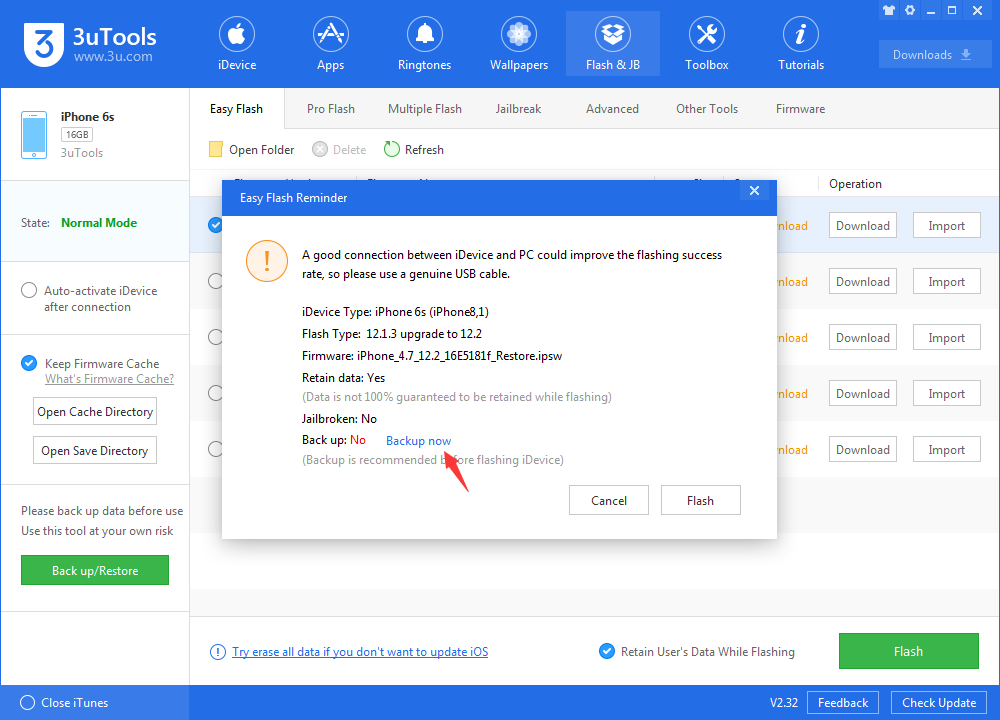
Task: Toggle the Close iTunes option
Action: pos(27,702)
